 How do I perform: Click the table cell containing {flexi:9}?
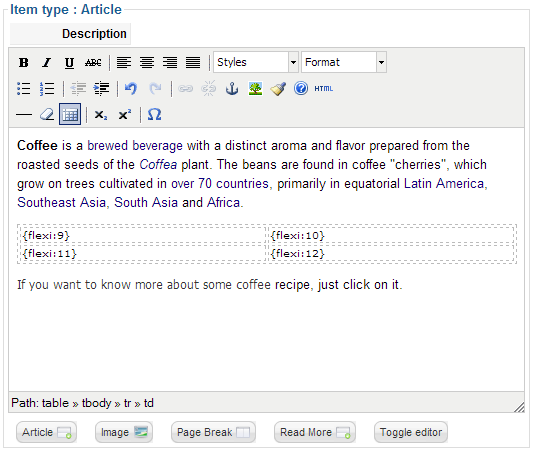pyautogui.click(x=143, y=235)
